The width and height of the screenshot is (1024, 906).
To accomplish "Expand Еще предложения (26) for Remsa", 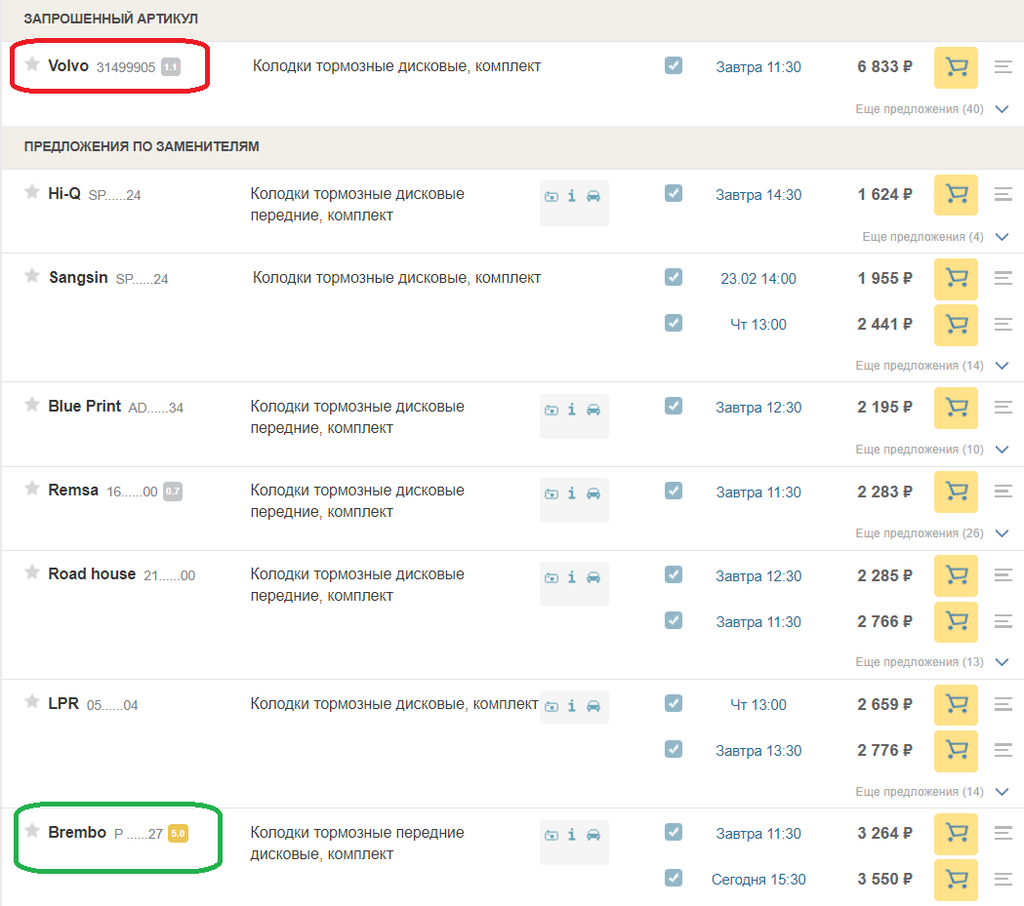I will pos(932,534).
